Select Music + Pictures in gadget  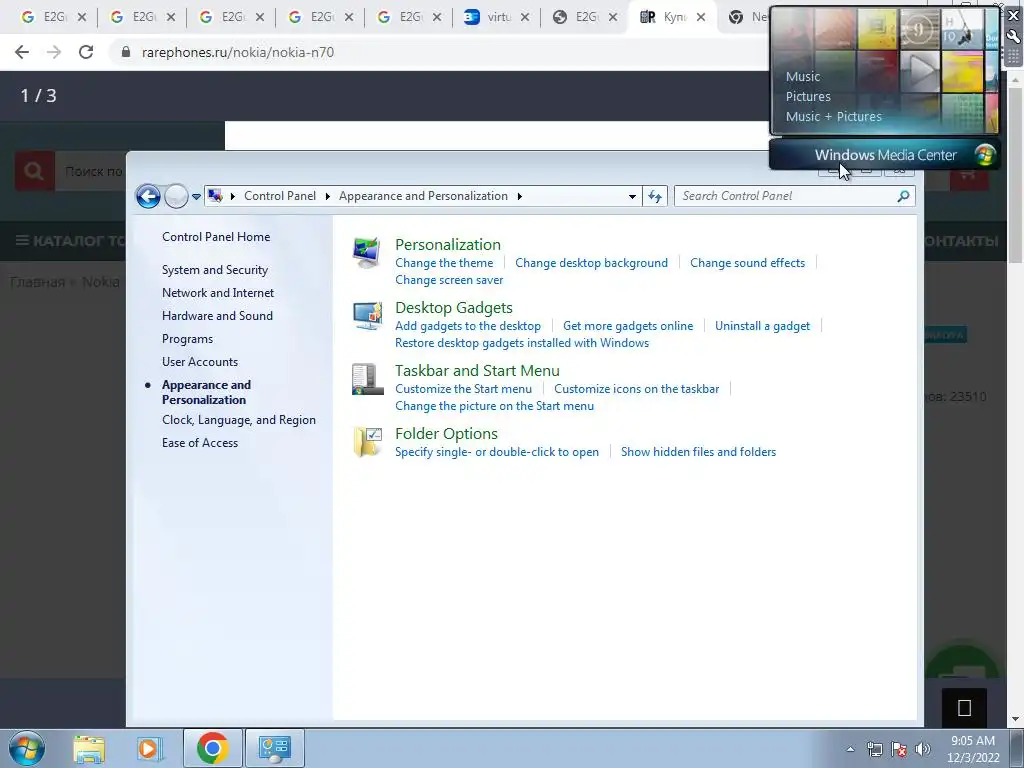(833, 116)
